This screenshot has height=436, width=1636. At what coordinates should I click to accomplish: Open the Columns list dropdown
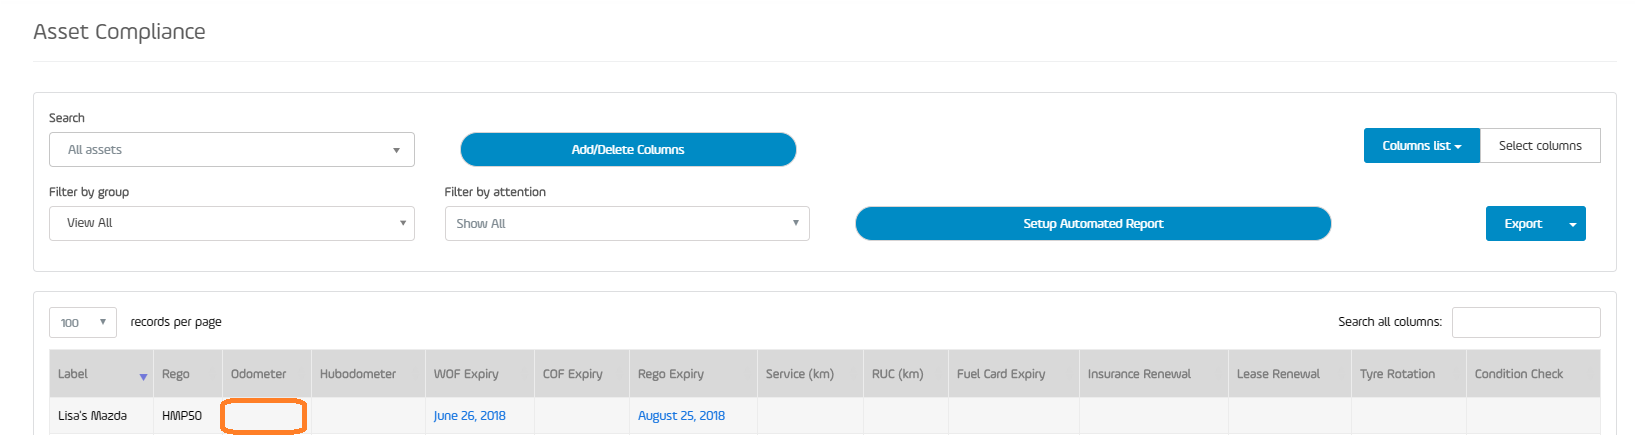pos(1421,145)
